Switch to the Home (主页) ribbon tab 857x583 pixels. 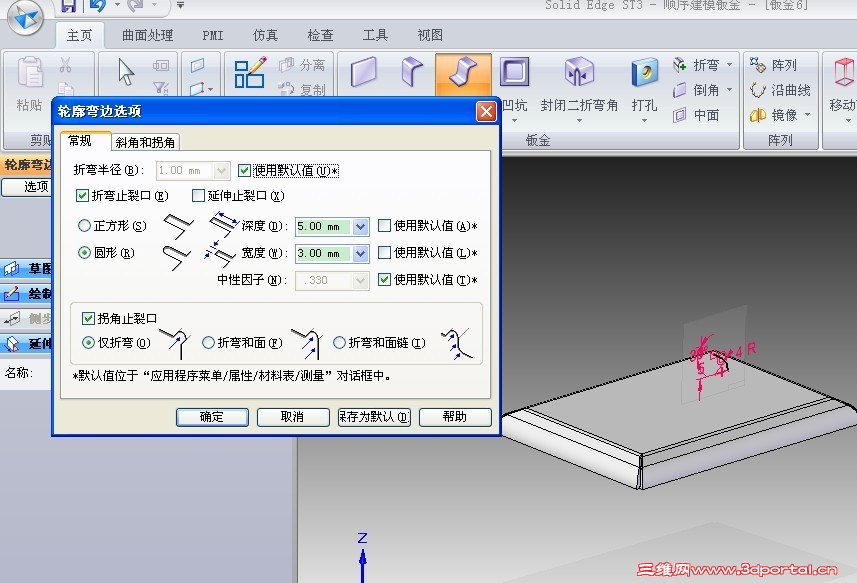click(79, 36)
